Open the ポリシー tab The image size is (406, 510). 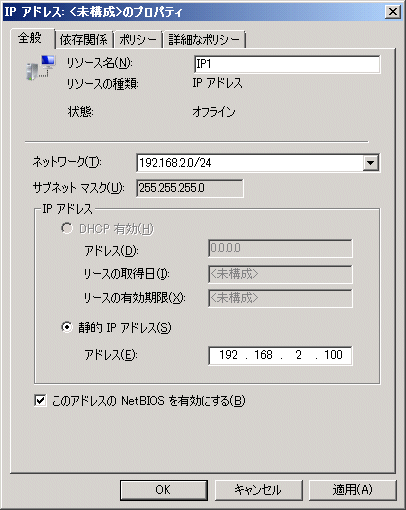coord(138,40)
